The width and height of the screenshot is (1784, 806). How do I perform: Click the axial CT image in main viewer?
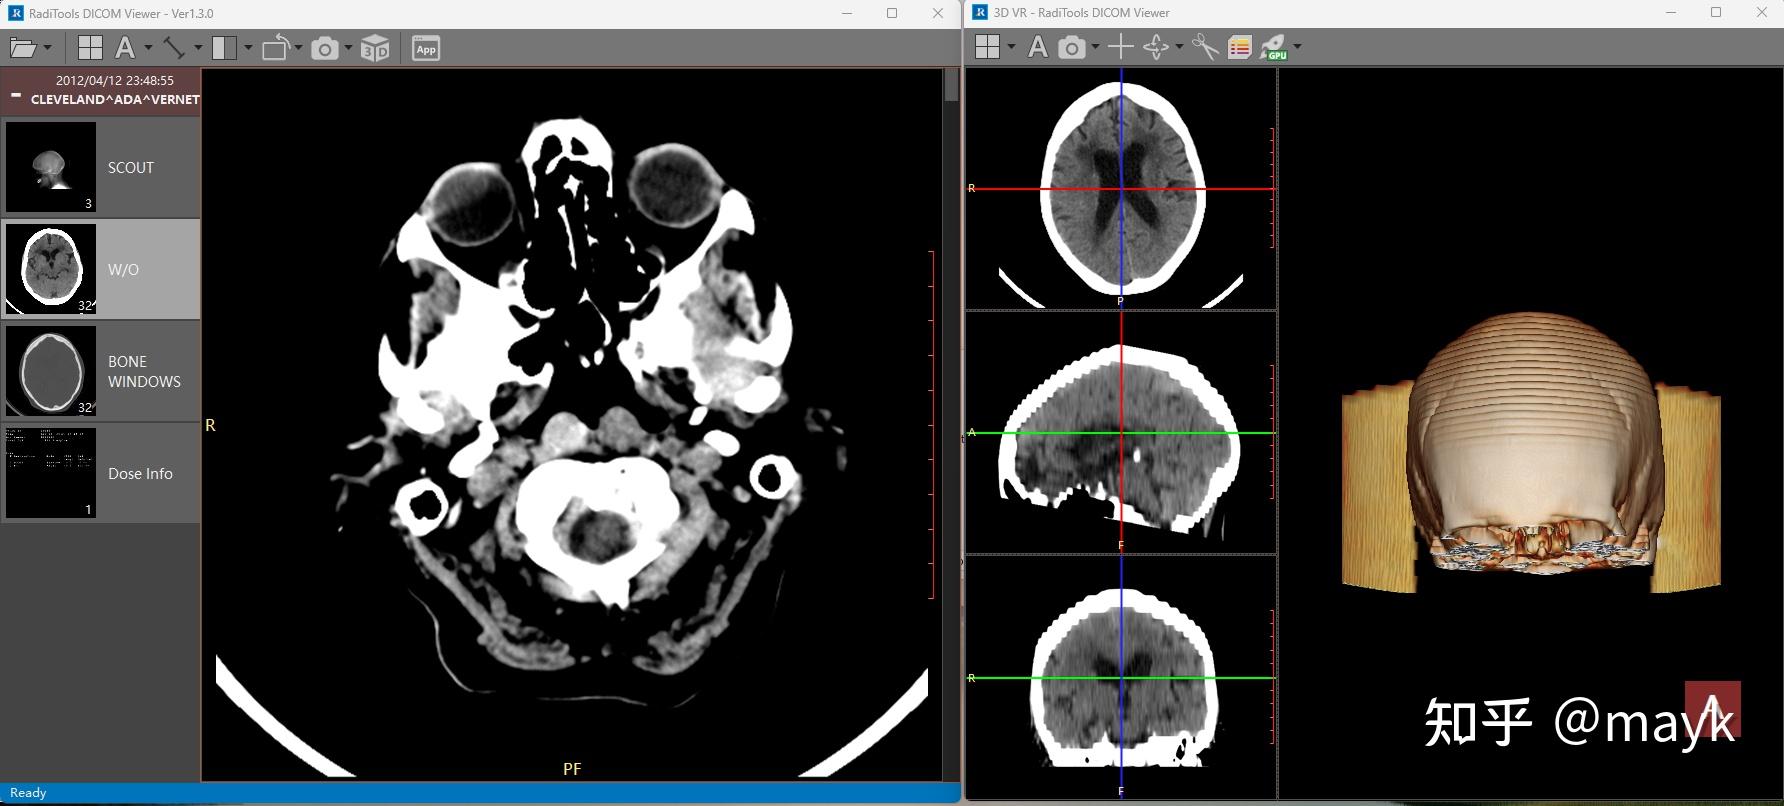(572, 425)
